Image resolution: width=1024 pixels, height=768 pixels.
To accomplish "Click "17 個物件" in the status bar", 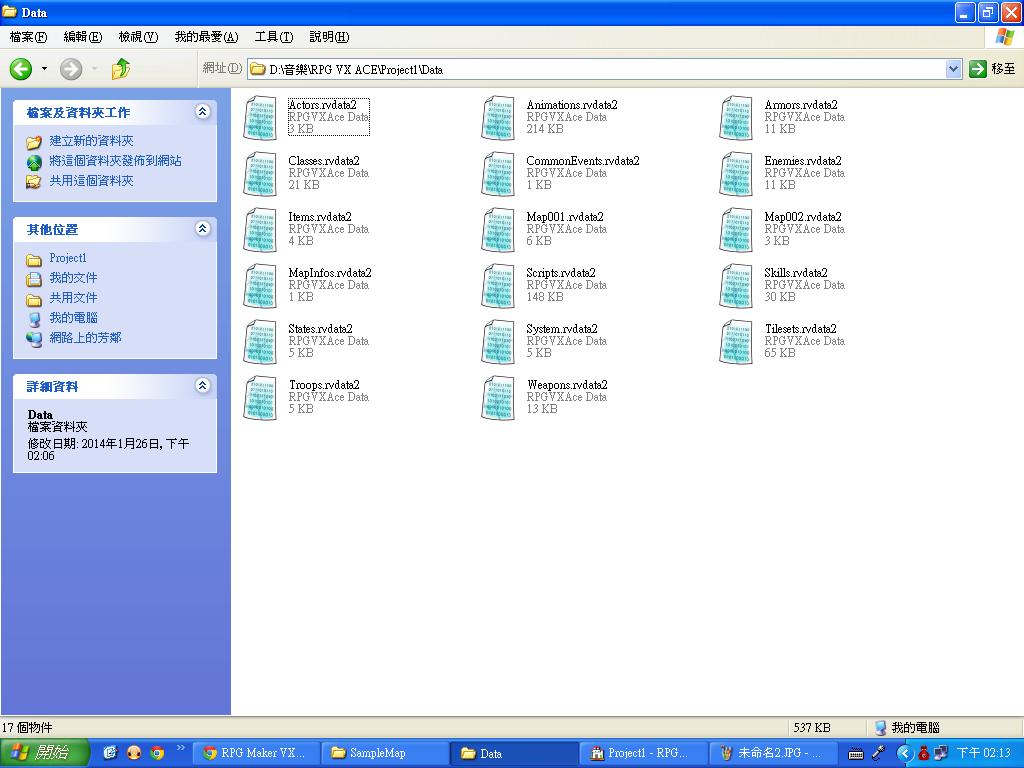I will 27,728.
